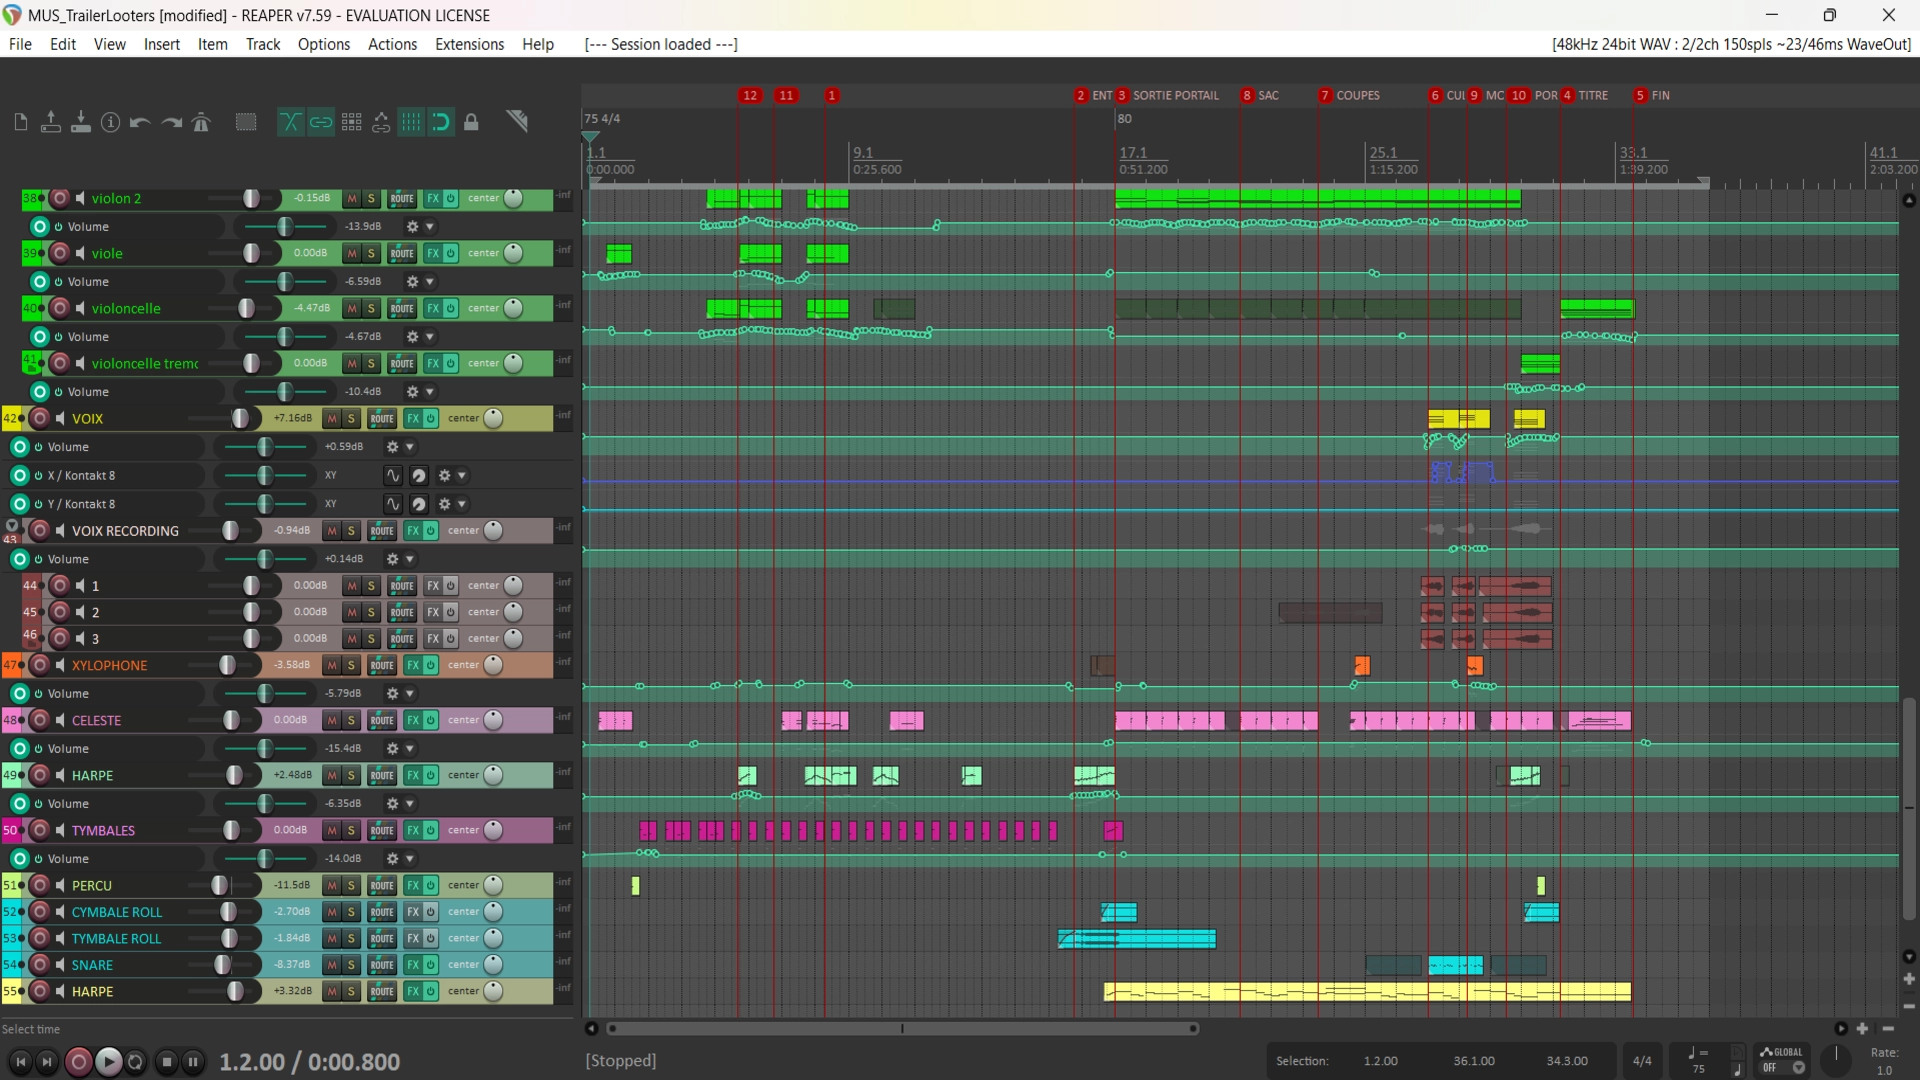Click the Undo arrow icon
The height and width of the screenshot is (1080, 1920).
[140, 122]
